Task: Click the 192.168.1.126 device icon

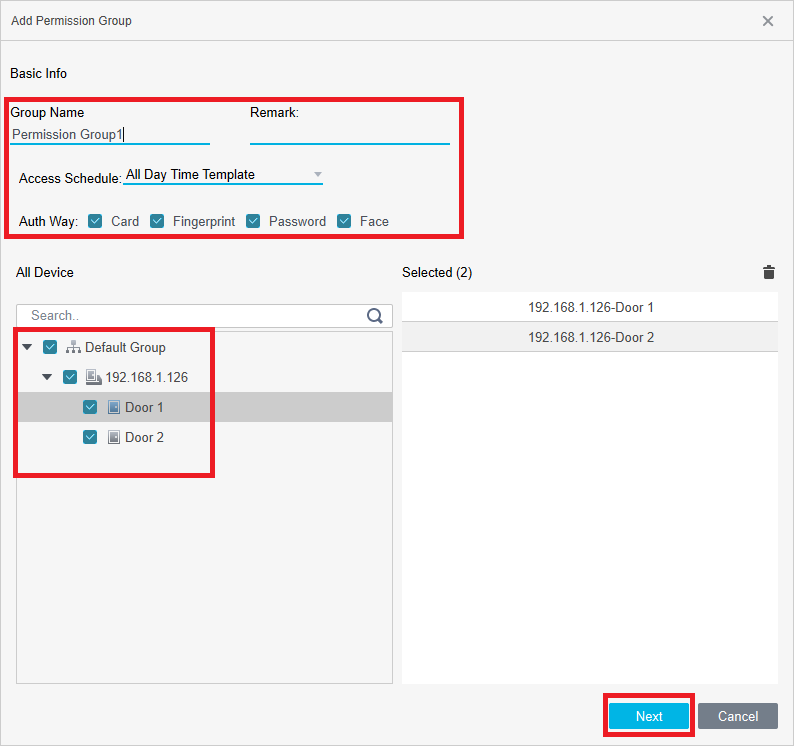Action: 93,377
